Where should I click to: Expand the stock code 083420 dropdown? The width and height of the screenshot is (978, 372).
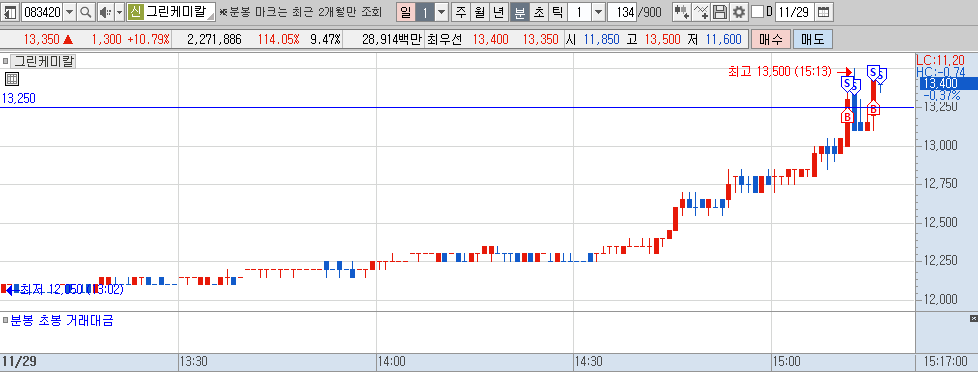69,12
